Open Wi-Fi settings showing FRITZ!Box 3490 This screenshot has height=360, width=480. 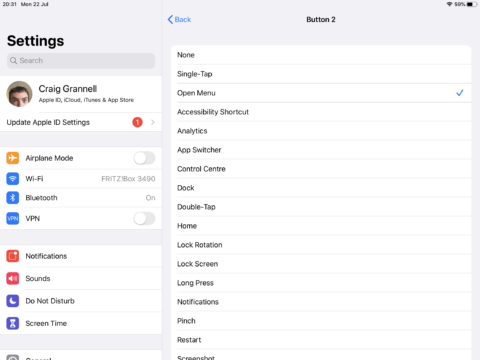pos(81,179)
